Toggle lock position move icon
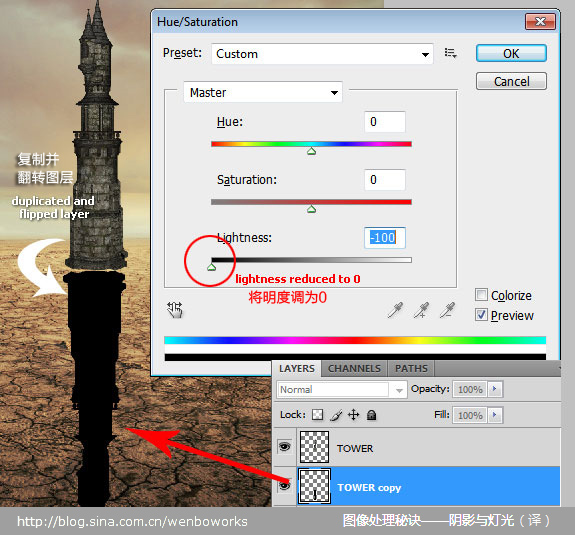Image resolution: width=575 pixels, height=535 pixels. pos(353,415)
